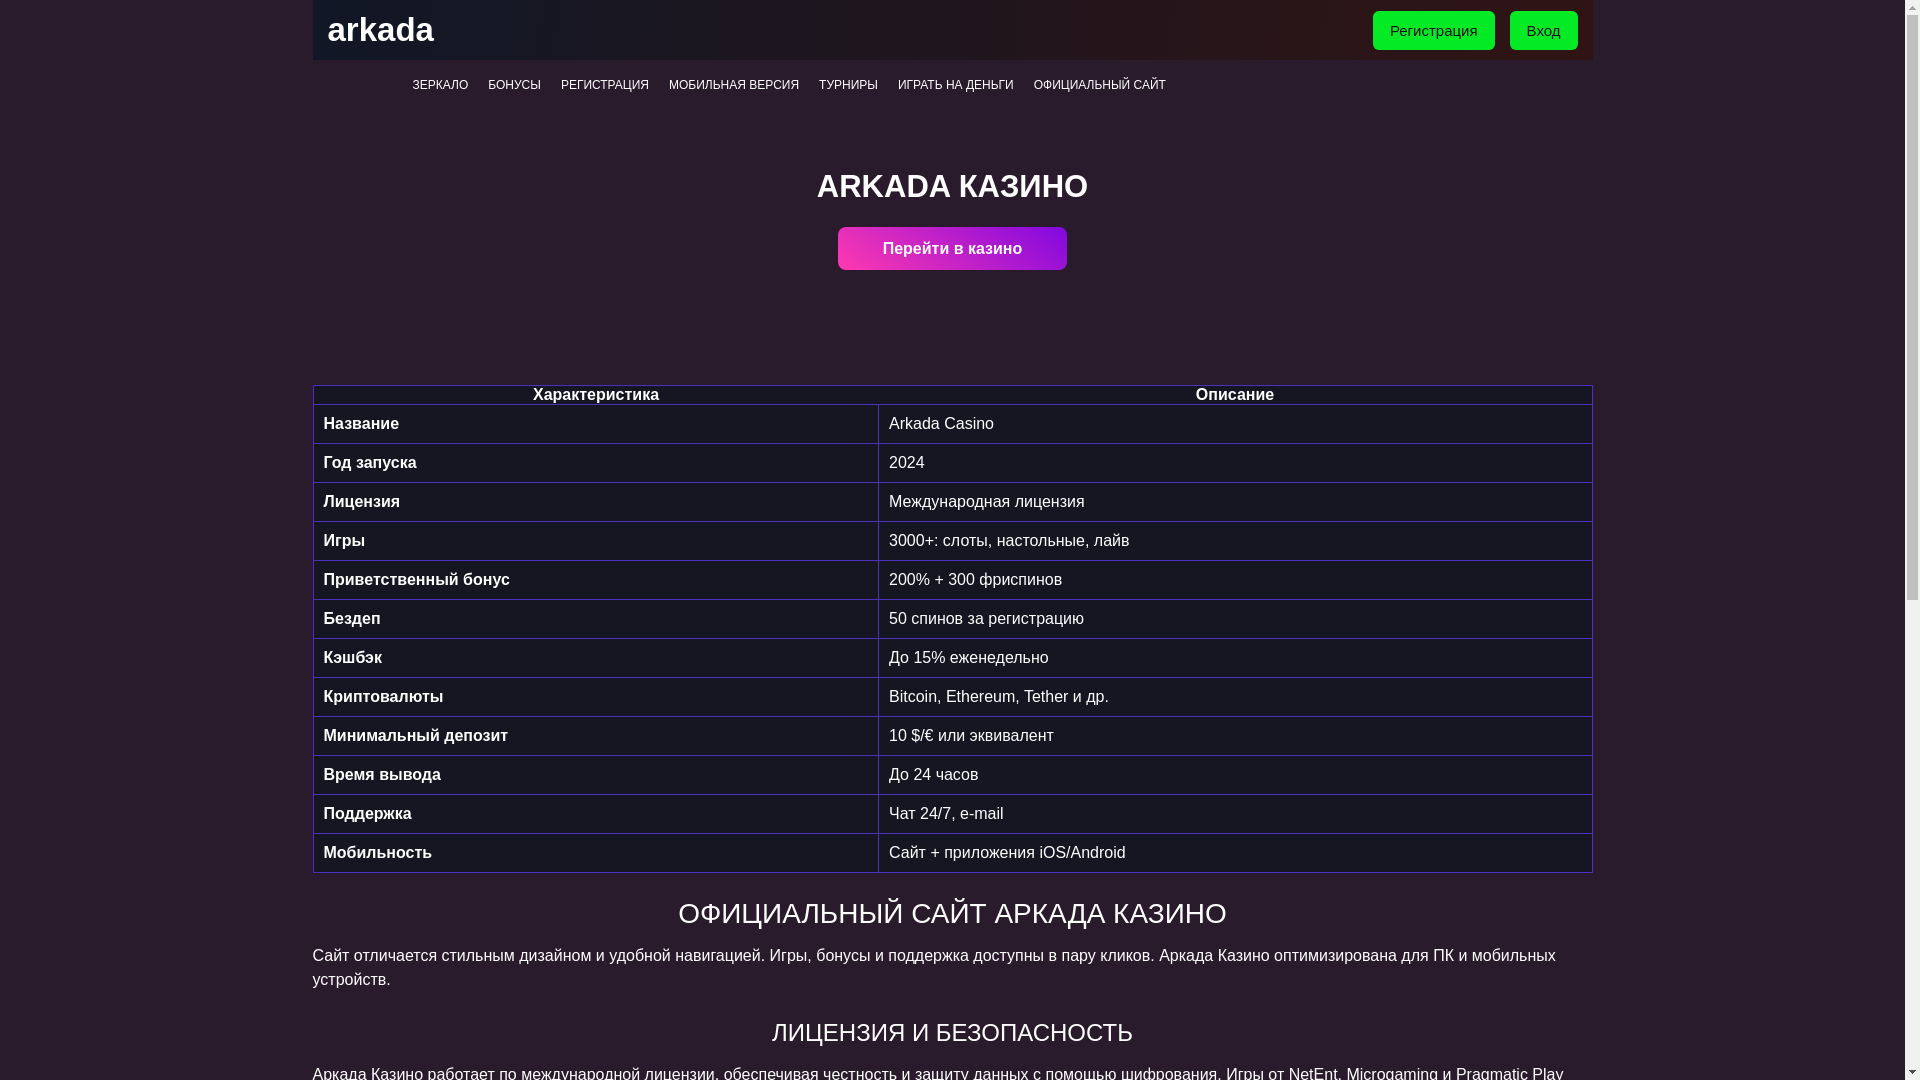Image resolution: width=1920 pixels, height=1080 pixels.
Task: Click the vertical page scrollbar
Action: 1912,540
